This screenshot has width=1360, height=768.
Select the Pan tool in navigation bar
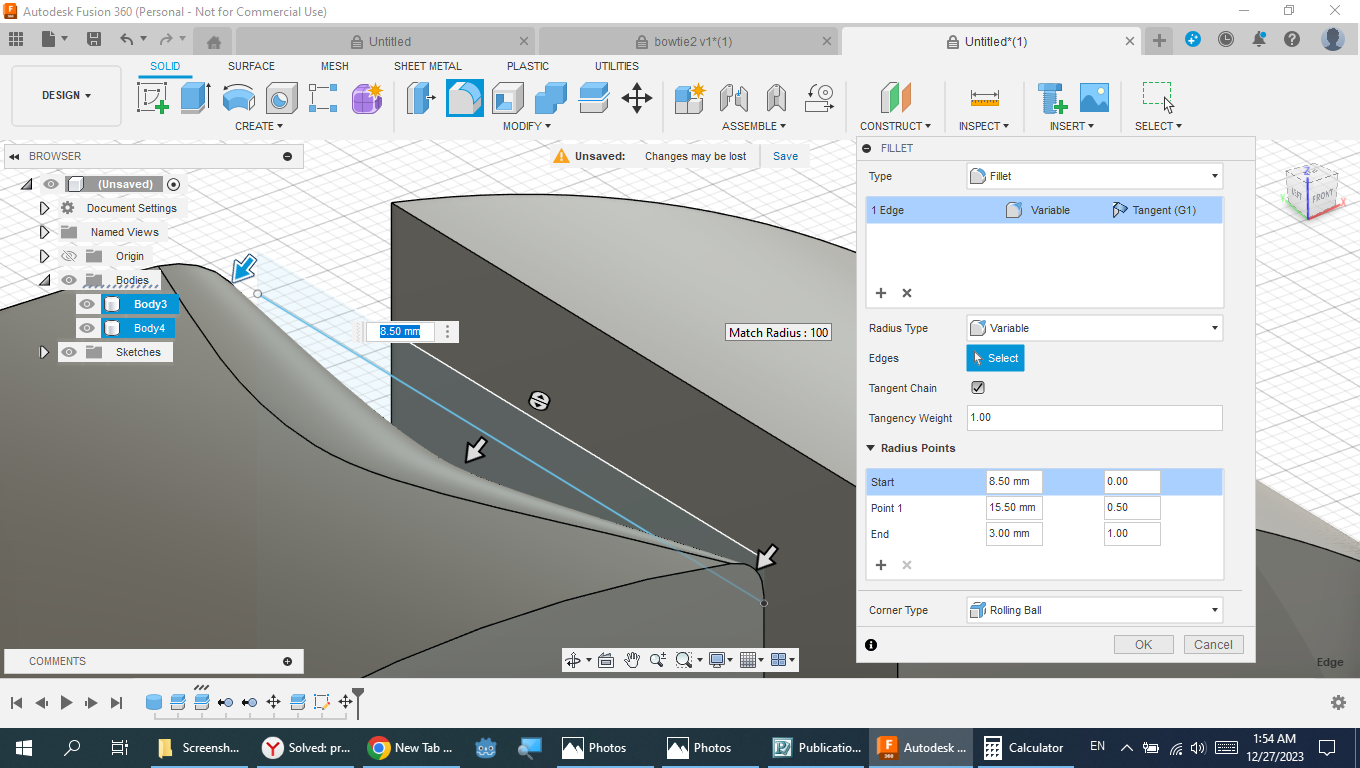pyautogui.click(x=633, y=660)
